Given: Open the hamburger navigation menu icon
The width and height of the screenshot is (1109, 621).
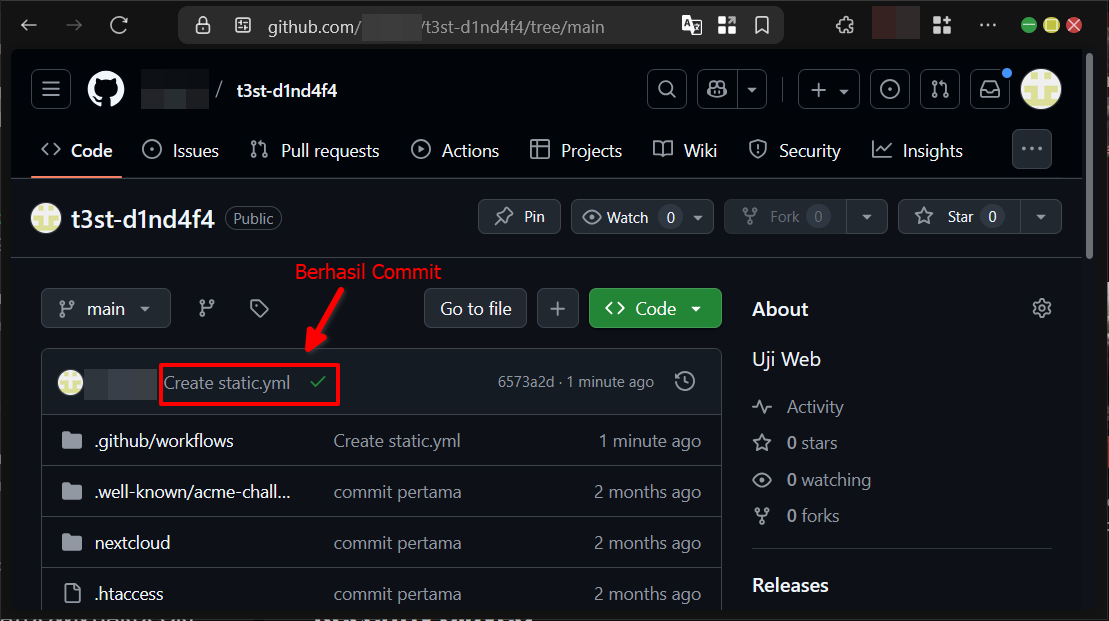Looking at the screenshot, I should coord(51,89).
